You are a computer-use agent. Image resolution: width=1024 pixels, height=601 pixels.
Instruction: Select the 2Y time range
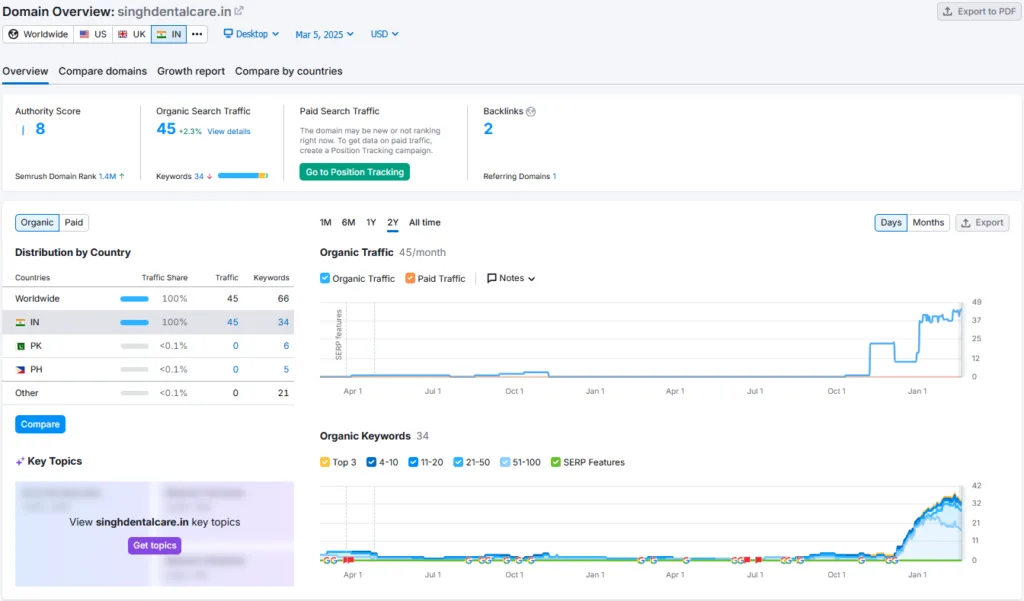point(392,223)
